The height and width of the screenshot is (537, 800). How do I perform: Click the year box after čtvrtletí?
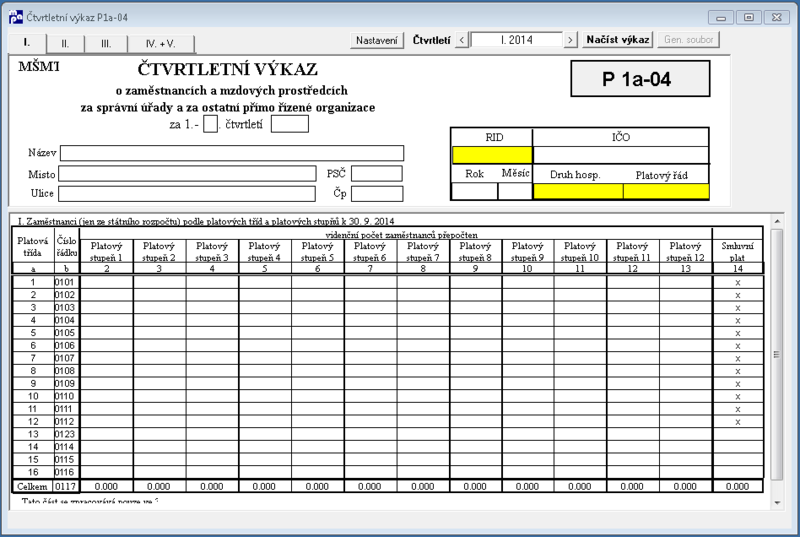coord(290,124)
